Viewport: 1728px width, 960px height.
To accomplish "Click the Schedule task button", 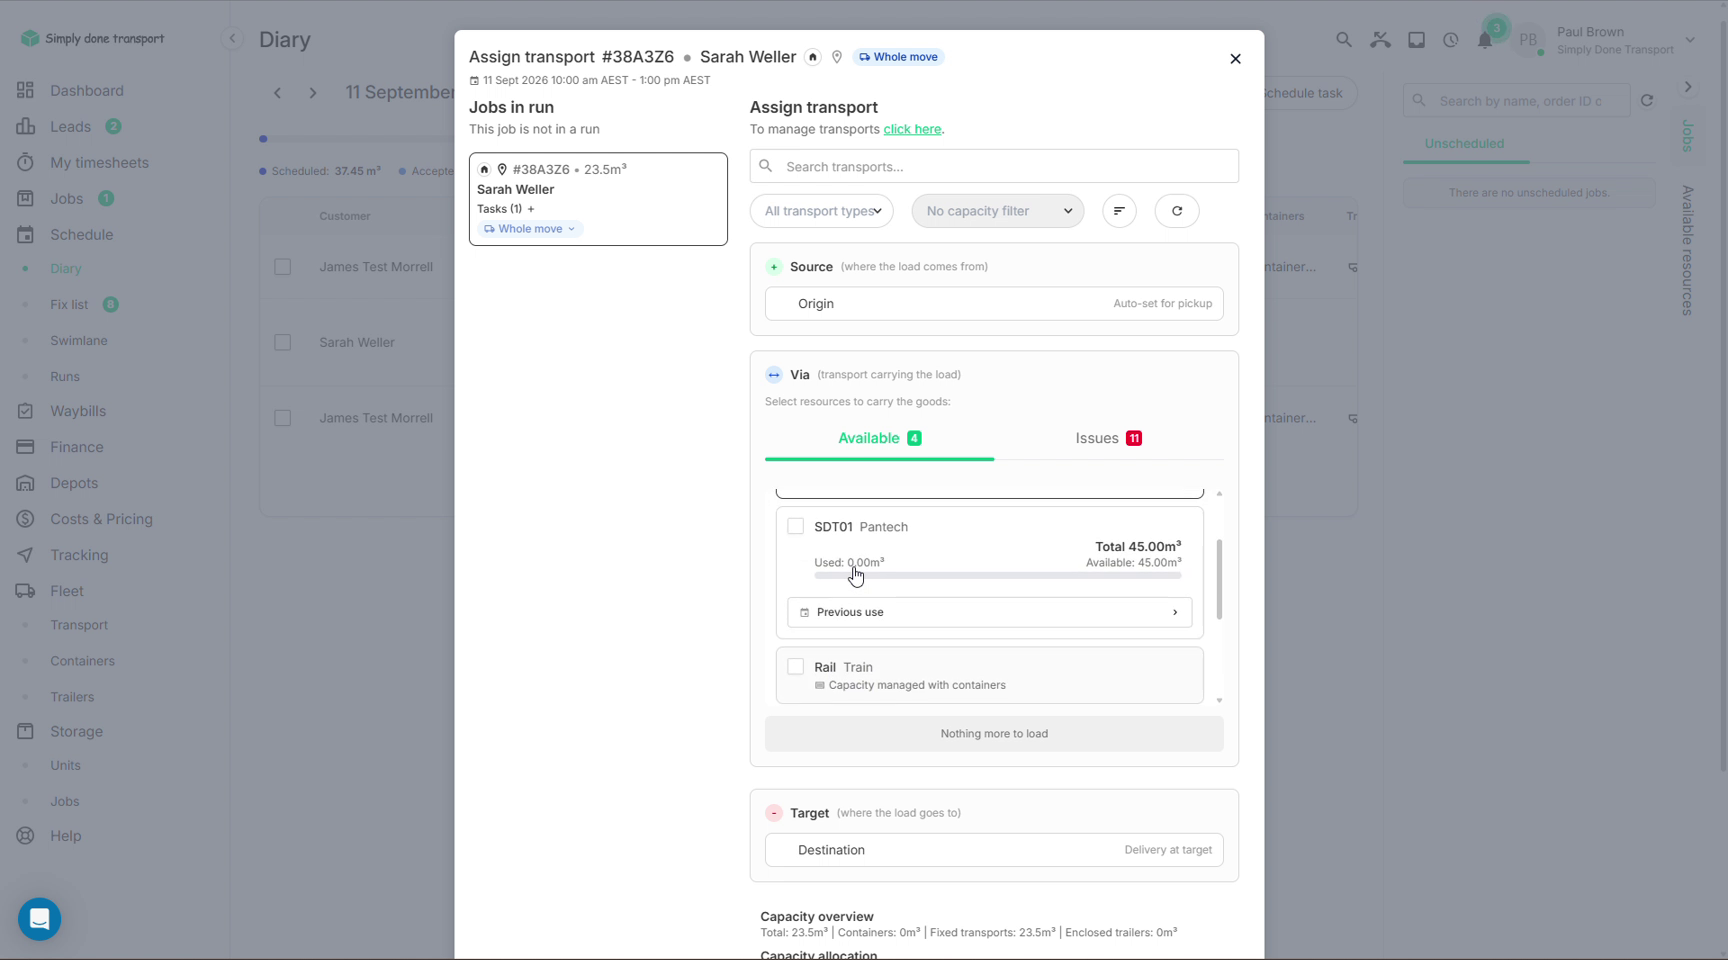I will click(x=1306, y=93).
